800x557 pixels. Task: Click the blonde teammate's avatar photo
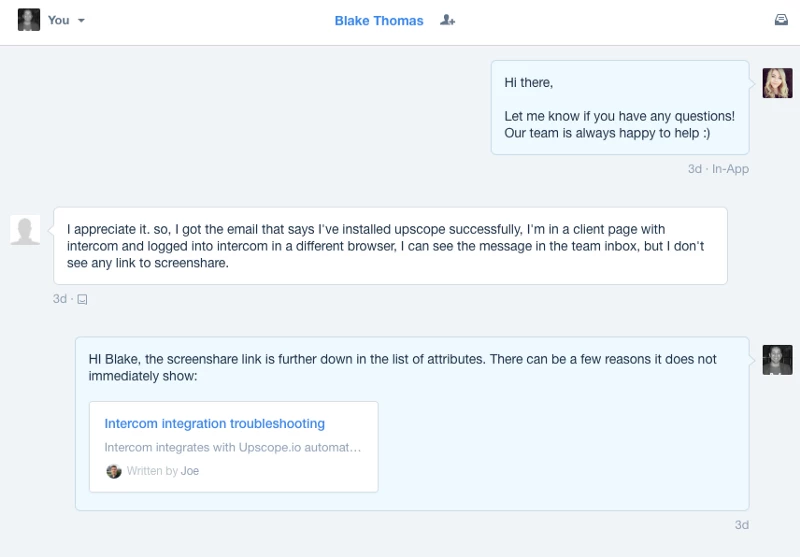tap(777, 83)
